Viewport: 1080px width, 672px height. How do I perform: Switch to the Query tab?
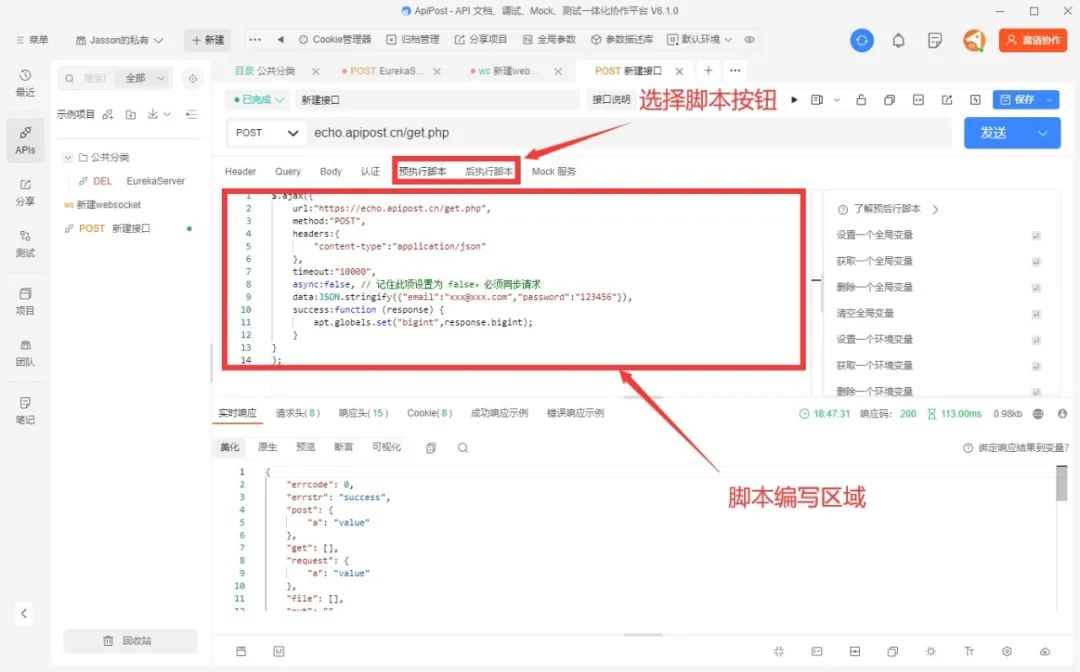click(288, 171)
